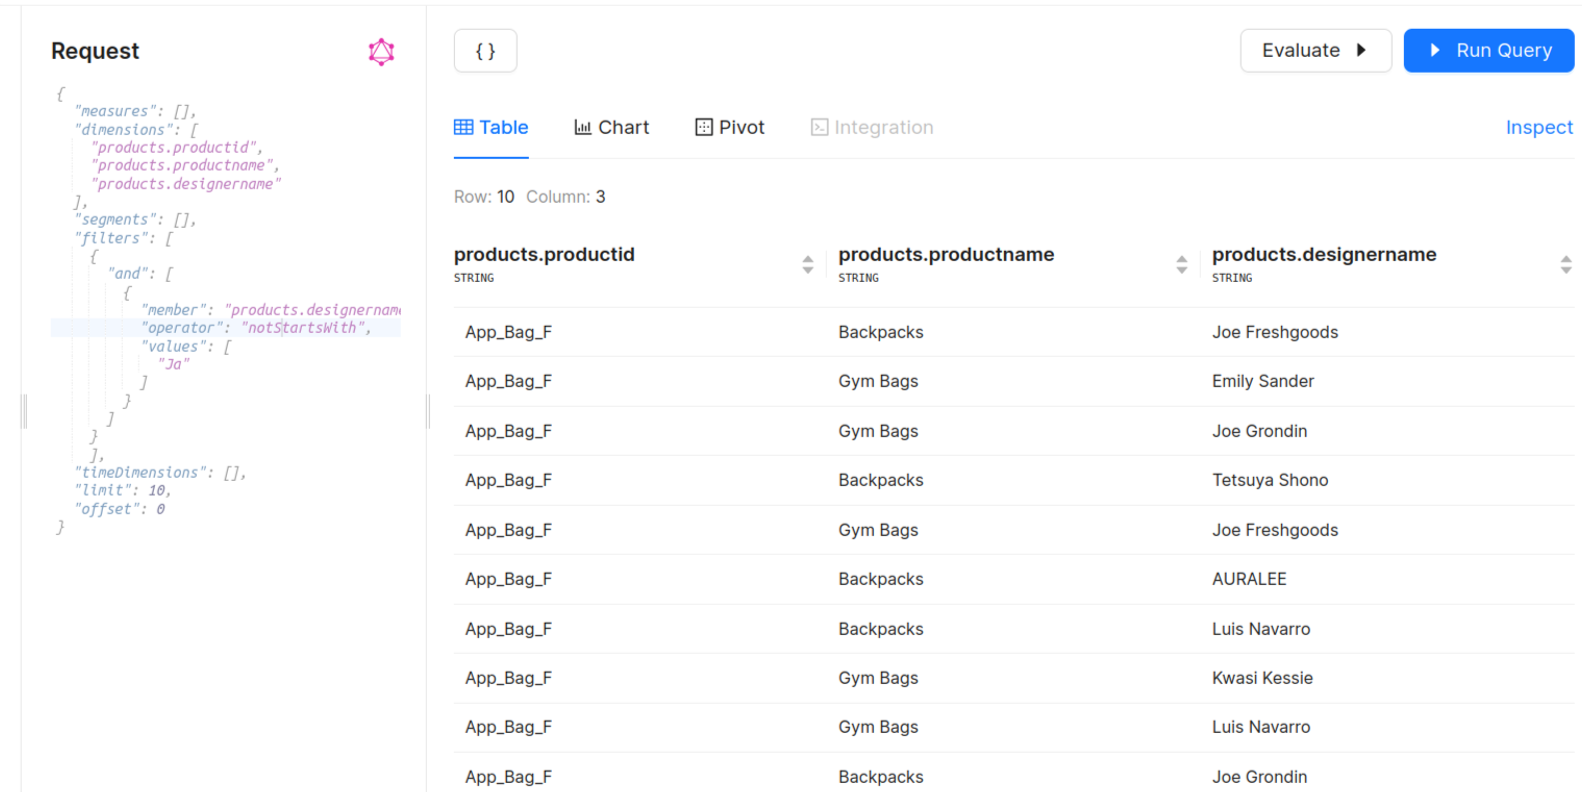The height and width of the screenshot is (792, 1582).
Task: Click Backpacks in AURALEE row
Action: click(x=881, y=579)
